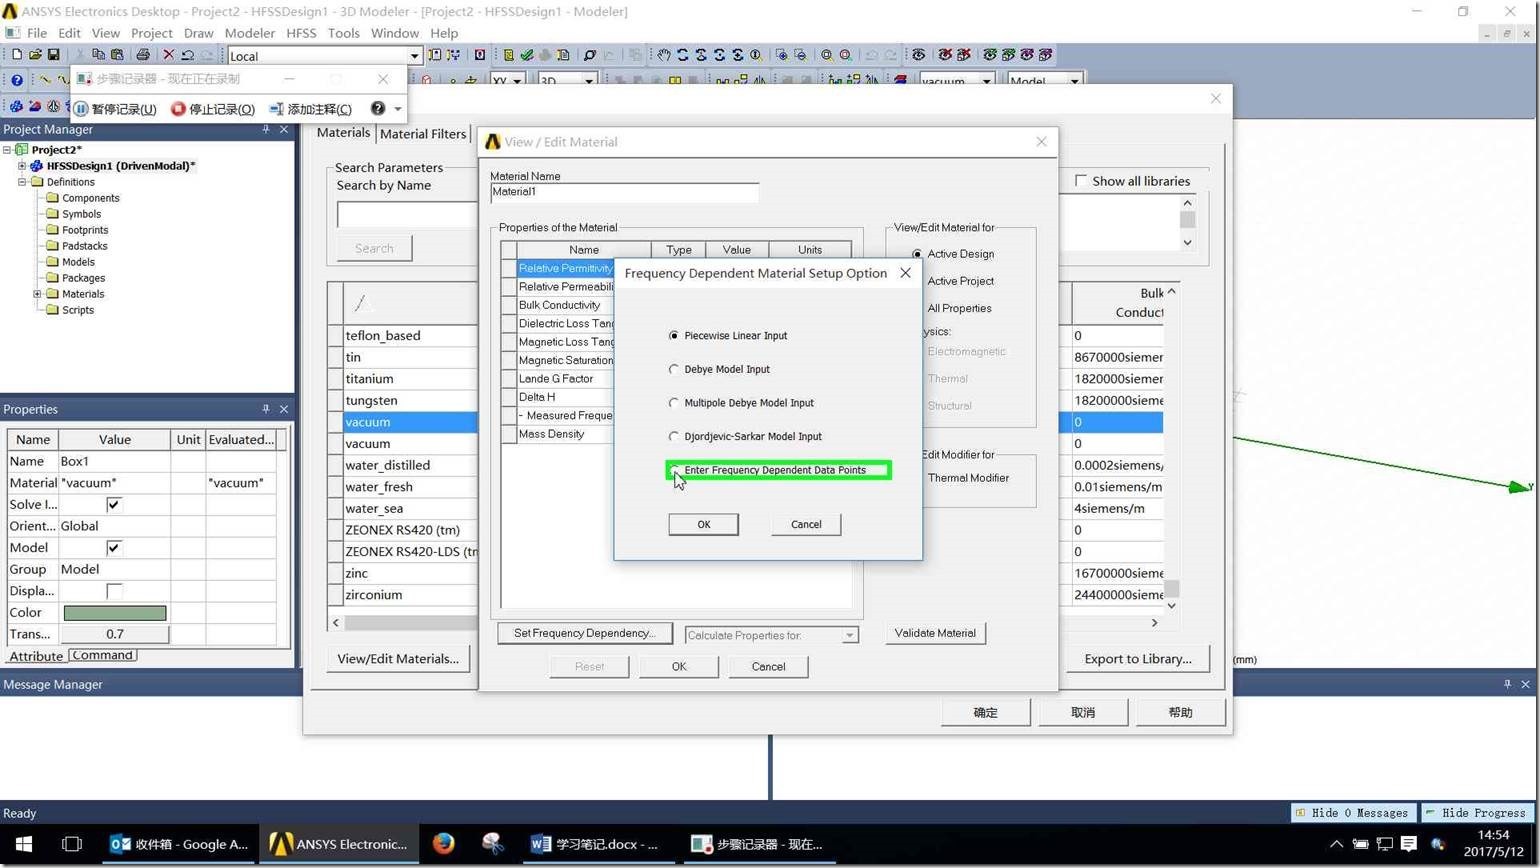This screenshot has height=868, width=1540.
Task: Click the Print icon in toolbar
Action: [143, 55]
